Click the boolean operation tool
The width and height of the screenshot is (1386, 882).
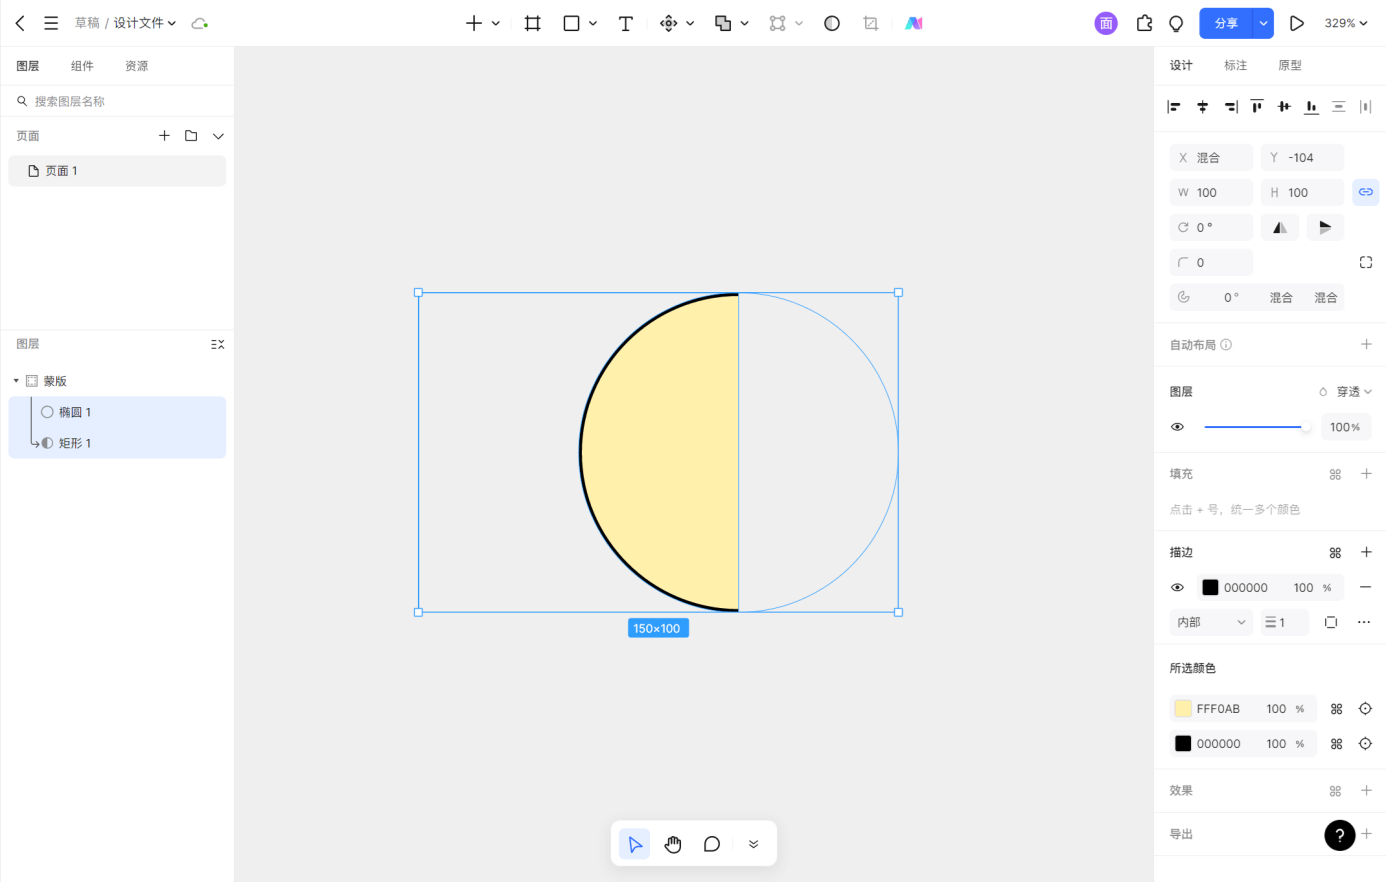pyautogui.click(x=723, y=23)
